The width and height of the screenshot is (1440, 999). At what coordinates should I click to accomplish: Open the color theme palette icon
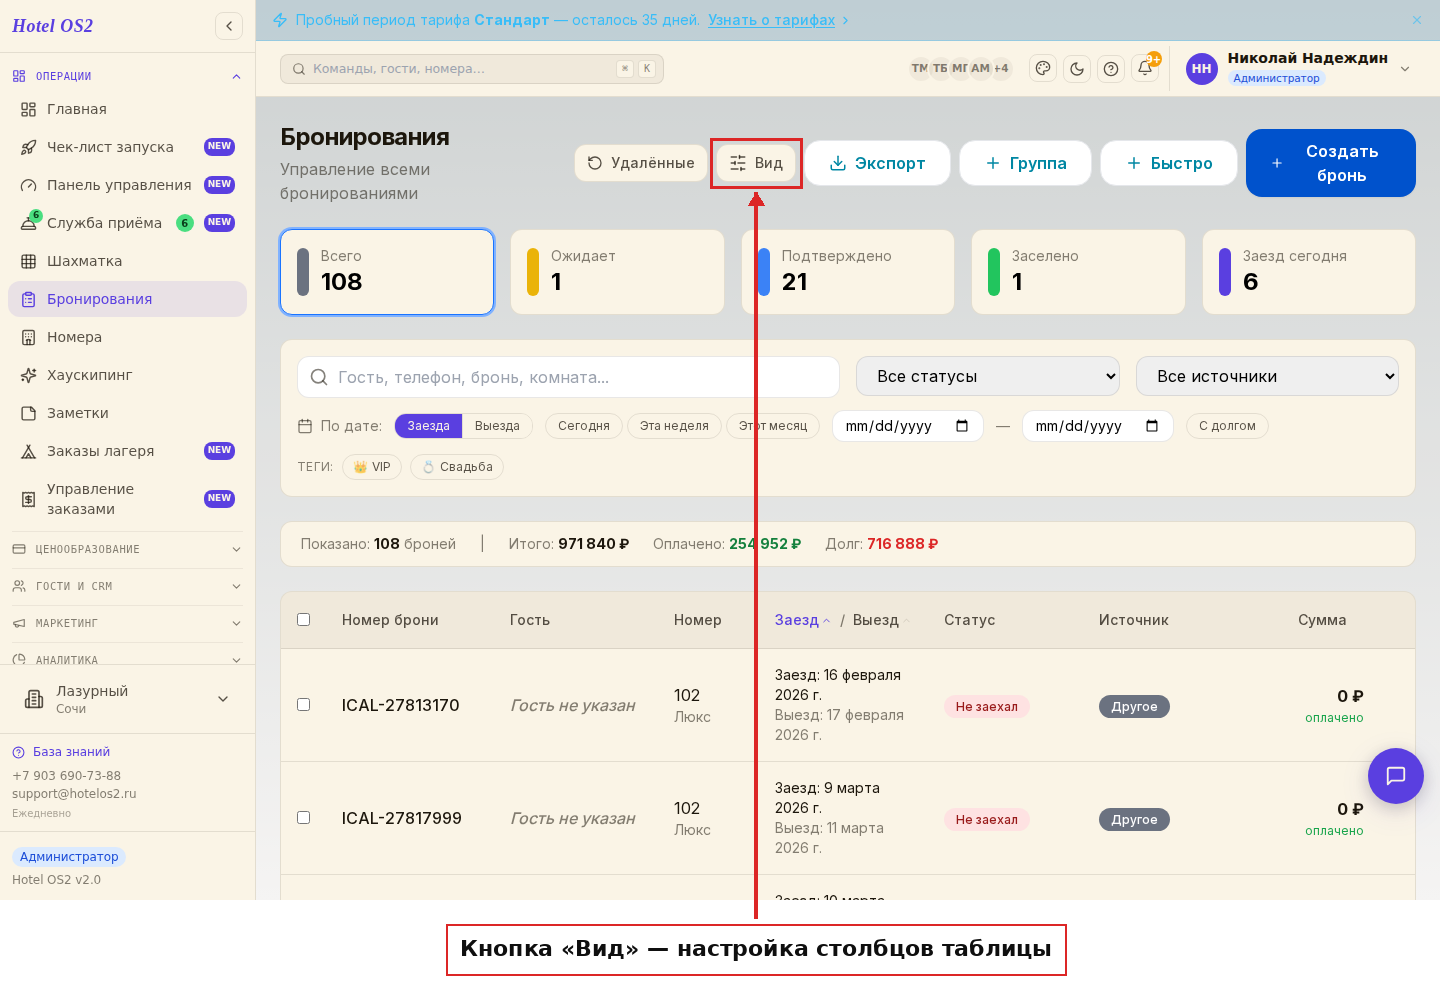coord(1043,69)
